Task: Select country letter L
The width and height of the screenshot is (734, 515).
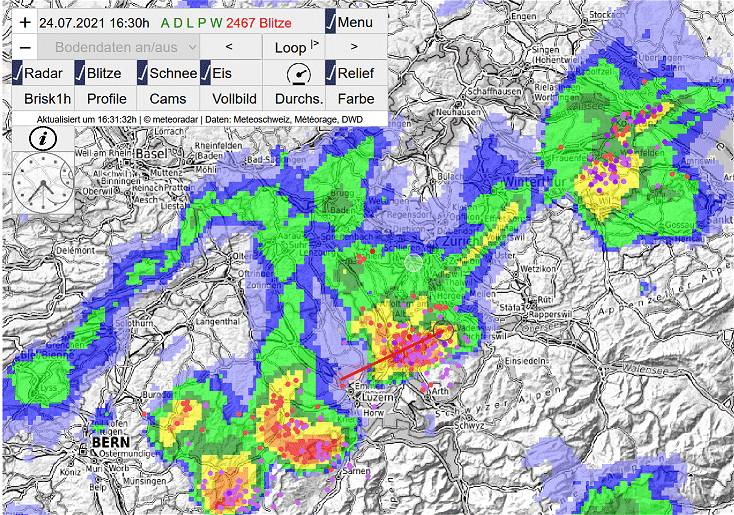Action: click(190, 23)
